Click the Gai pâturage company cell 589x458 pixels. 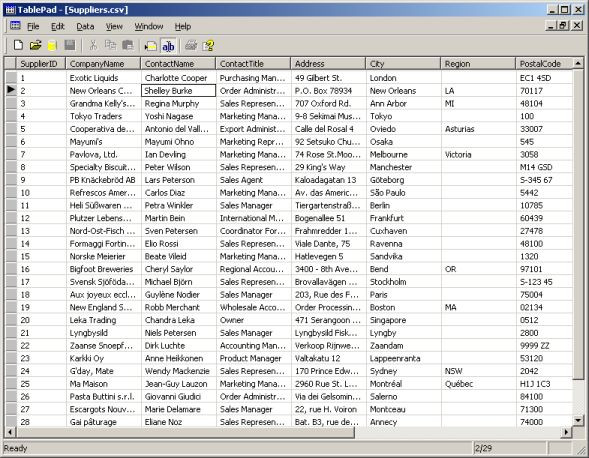pyautogui.click(x=103, y=422)
